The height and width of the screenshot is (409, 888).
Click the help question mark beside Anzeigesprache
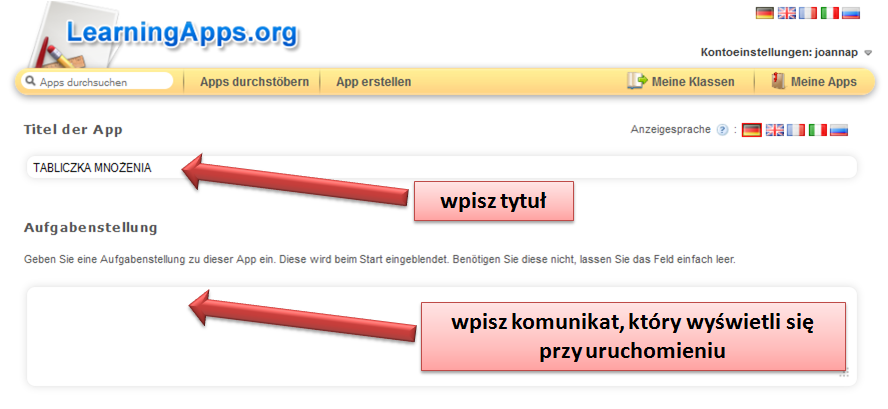pyautogui.click(x=723, y=130)
